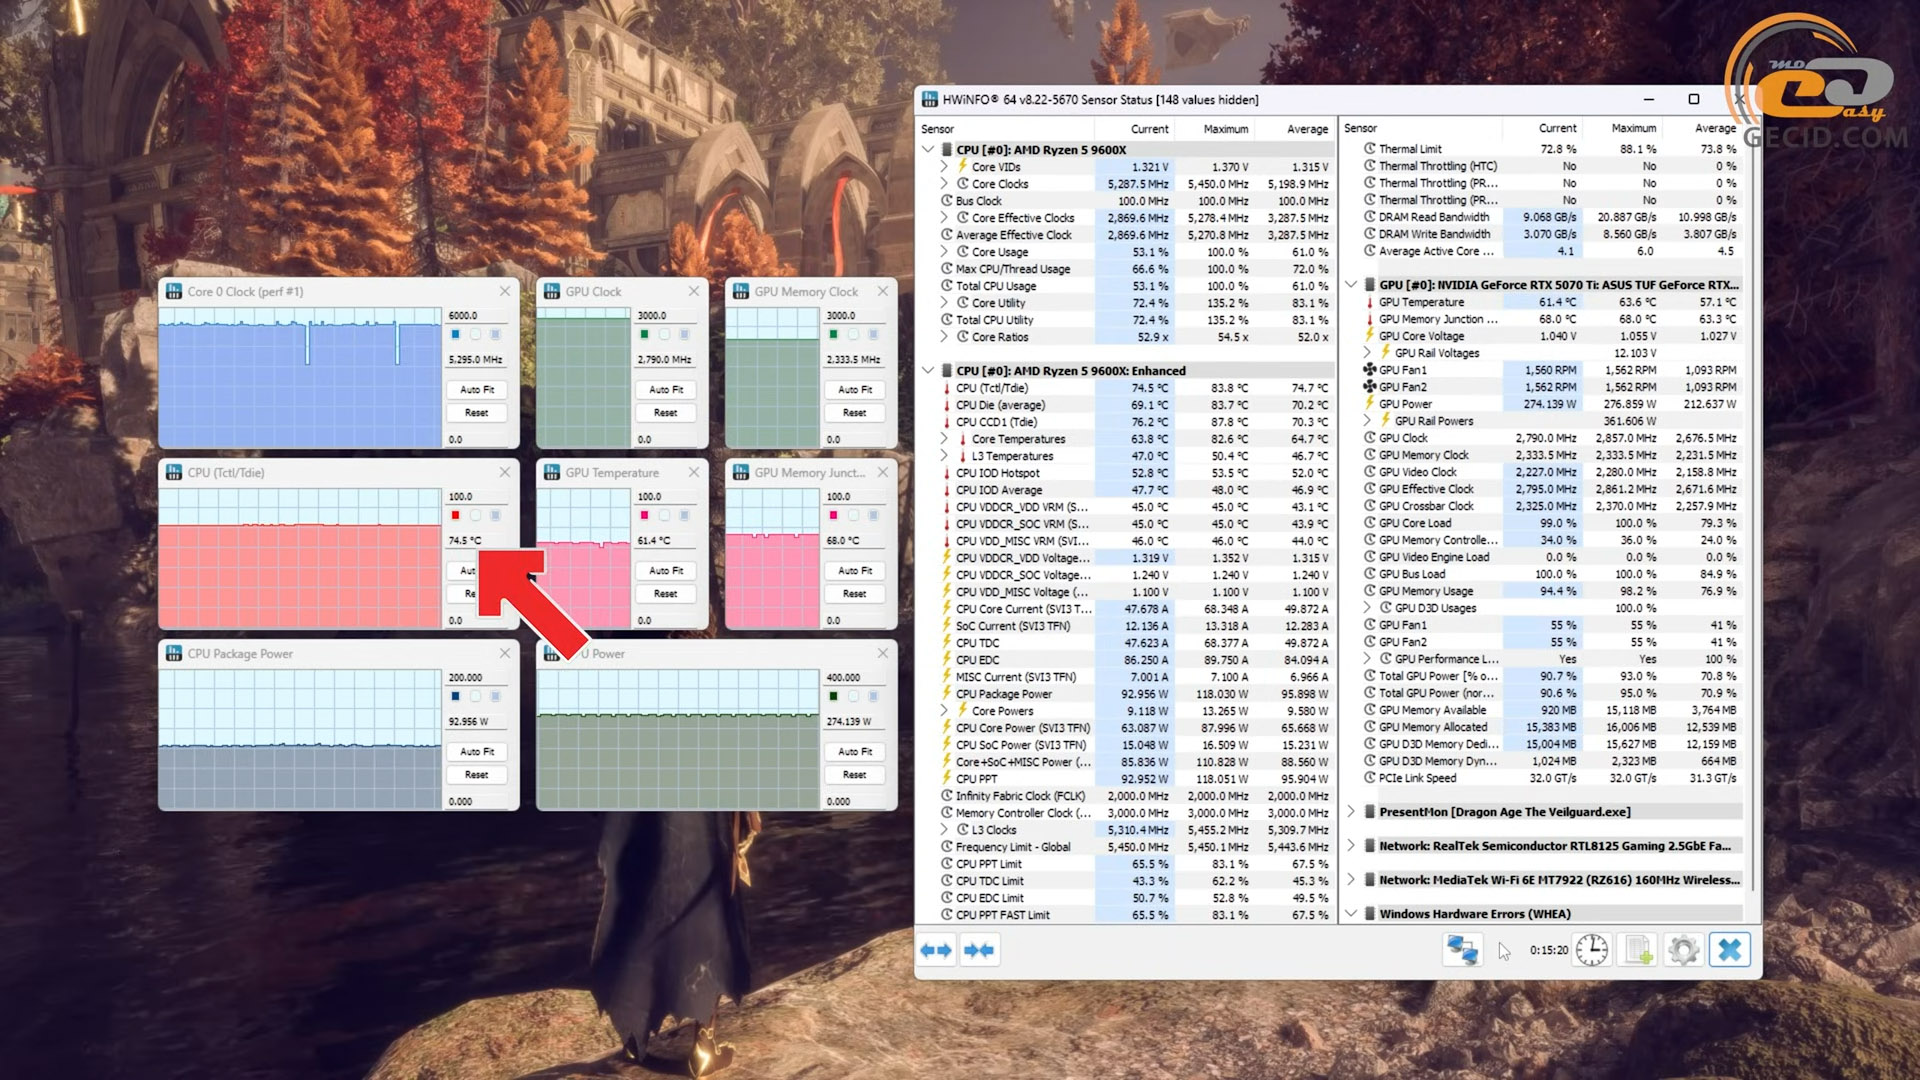
Task: Click the expand columns arrows icon in HWiNFO toolbar
Action: (936, 950)
